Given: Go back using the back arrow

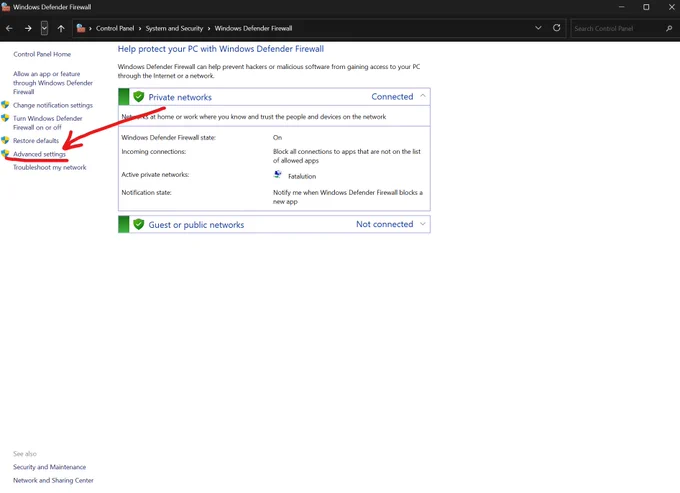Looking at the screenshot, I should (9, 28).
